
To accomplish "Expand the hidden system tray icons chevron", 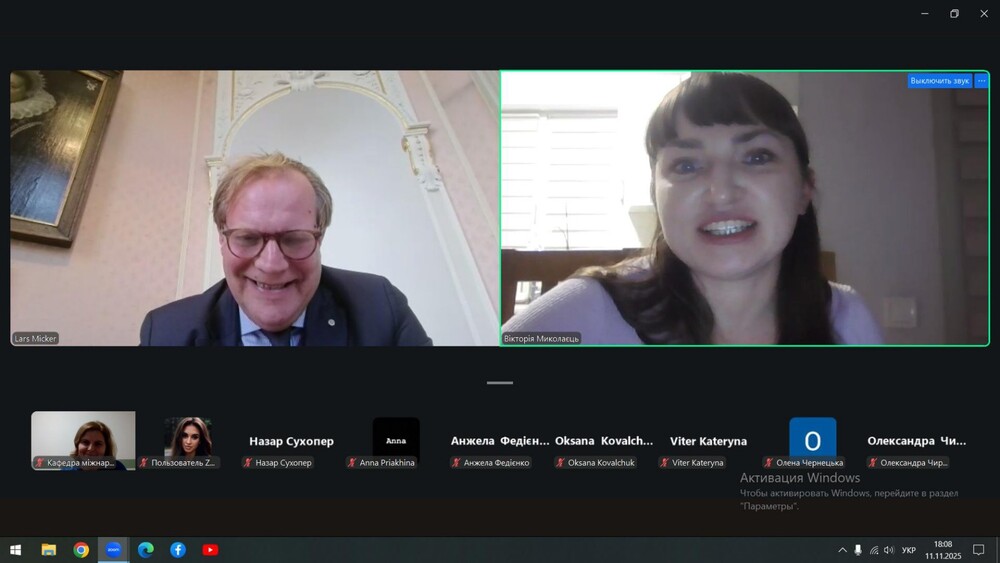I will pyautogui.click(x=842, y=550).
